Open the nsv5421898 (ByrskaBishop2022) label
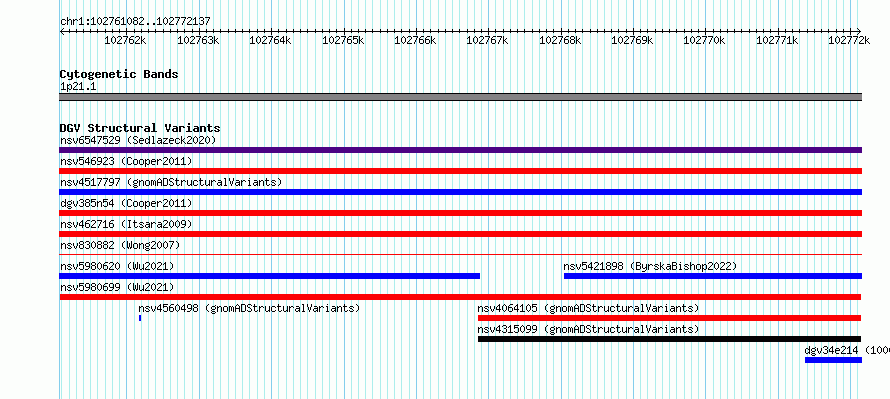 (650, 266)
